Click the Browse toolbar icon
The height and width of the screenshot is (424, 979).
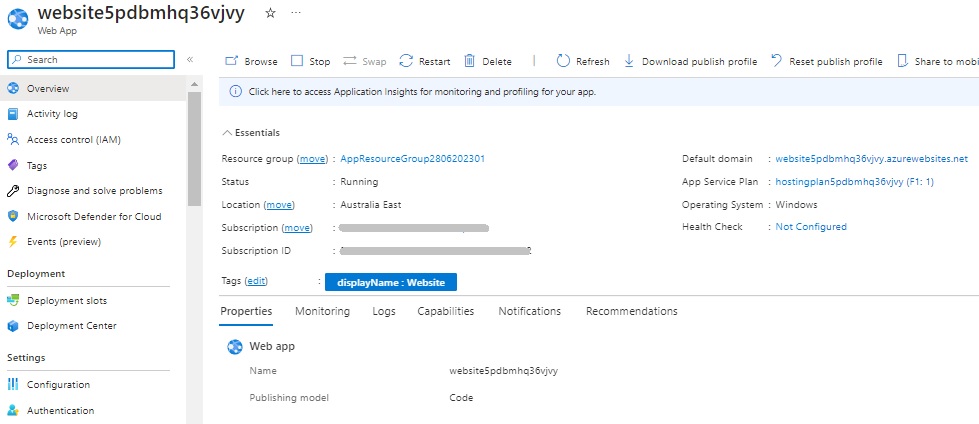coord(232,61)
